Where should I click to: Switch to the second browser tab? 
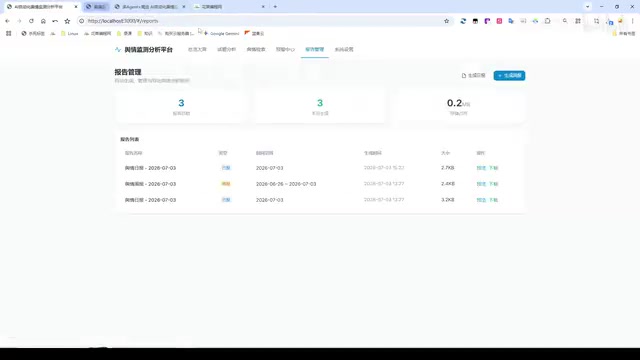(x=96, y=7)
